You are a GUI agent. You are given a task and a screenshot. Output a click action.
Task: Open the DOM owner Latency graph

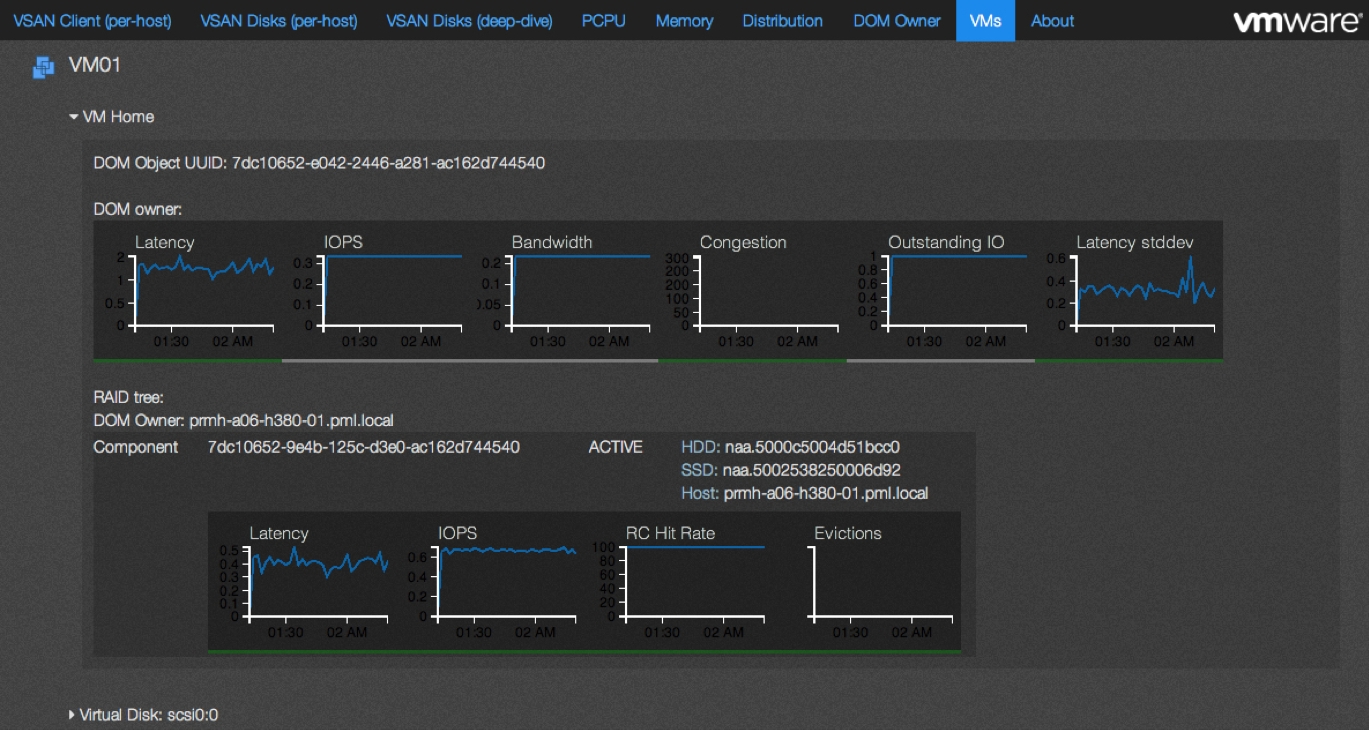(187, 291)
